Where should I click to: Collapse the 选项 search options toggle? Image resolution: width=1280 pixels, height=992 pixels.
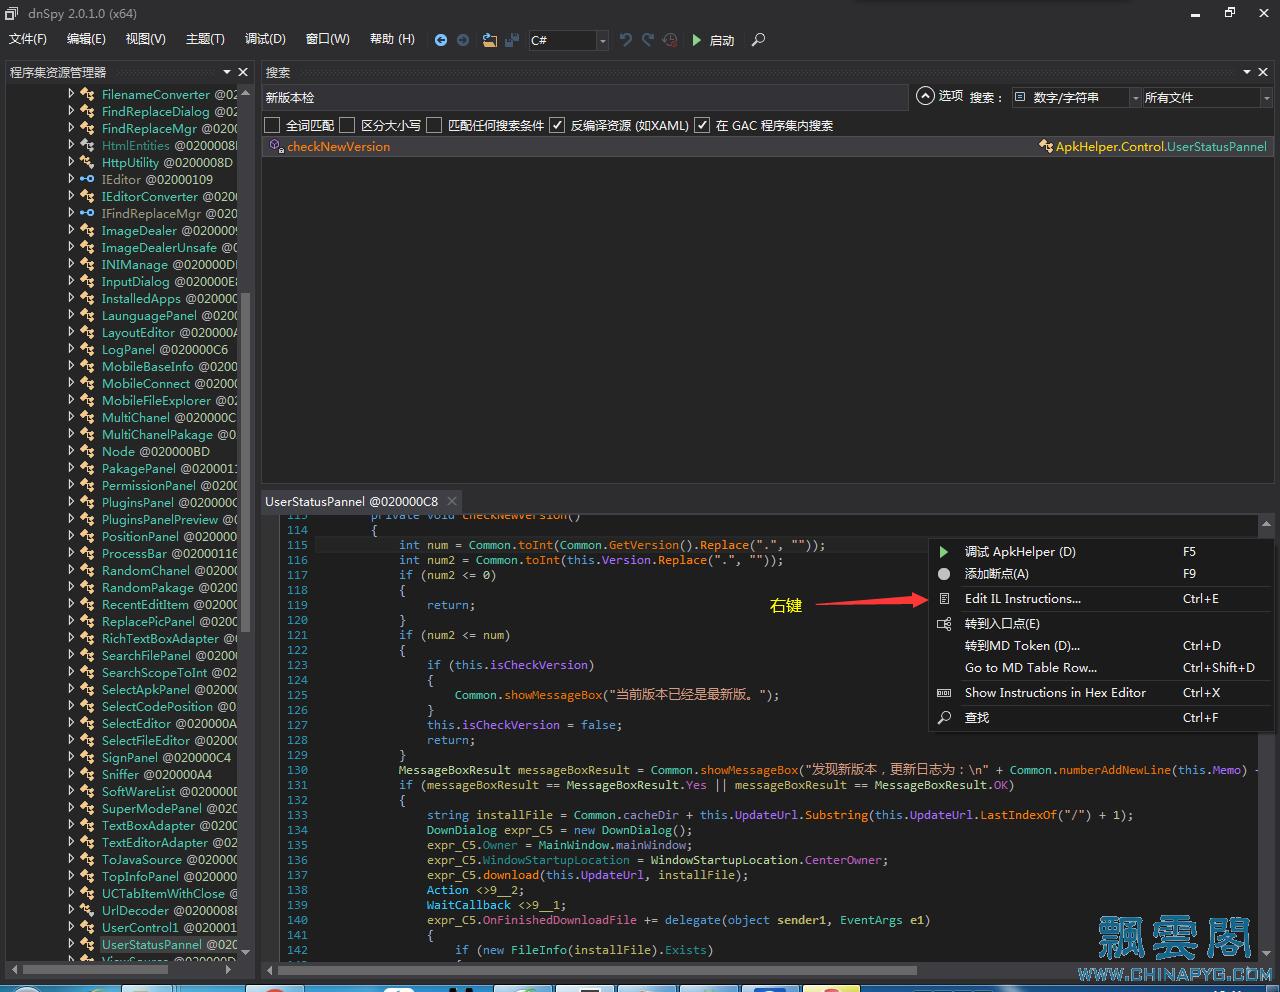[x=925, y=96]
